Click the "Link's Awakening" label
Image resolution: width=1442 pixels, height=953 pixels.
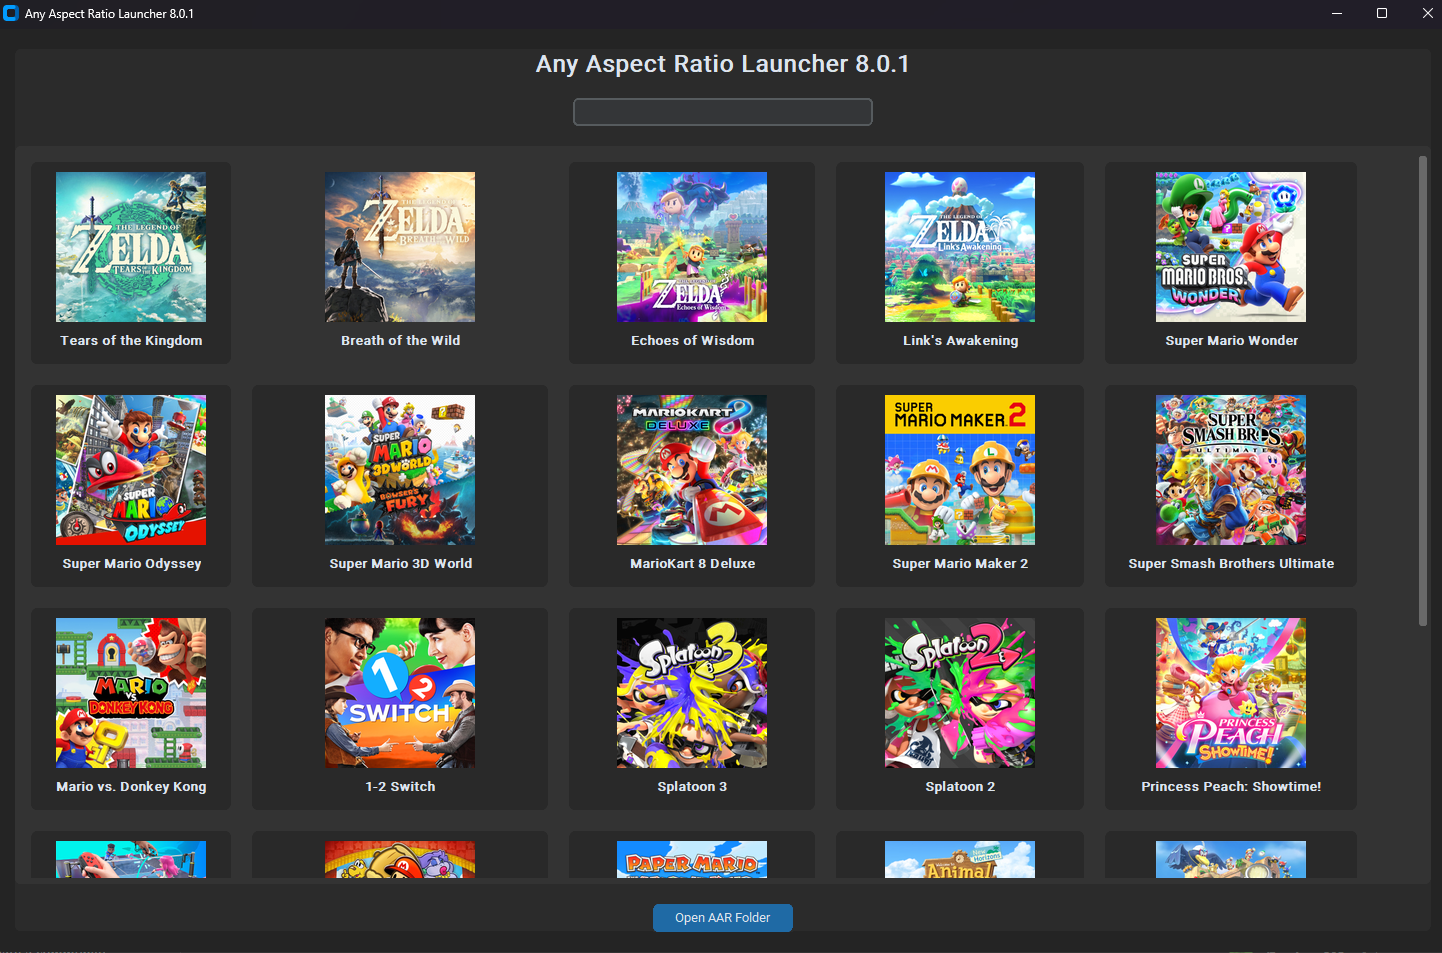coord(960,341)
